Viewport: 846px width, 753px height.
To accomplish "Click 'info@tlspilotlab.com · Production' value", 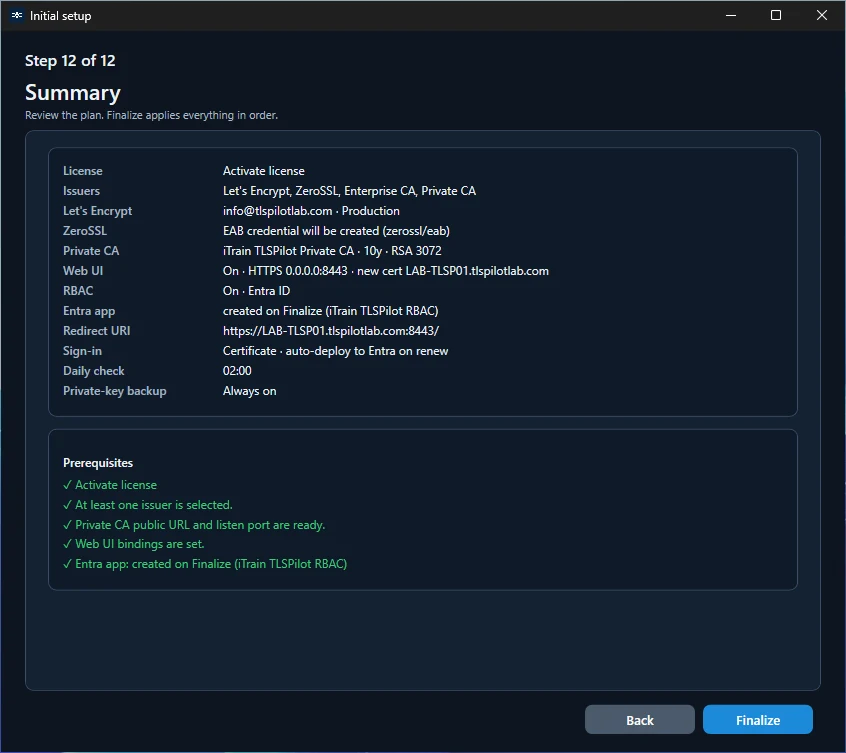I will (x=311, y=211).
